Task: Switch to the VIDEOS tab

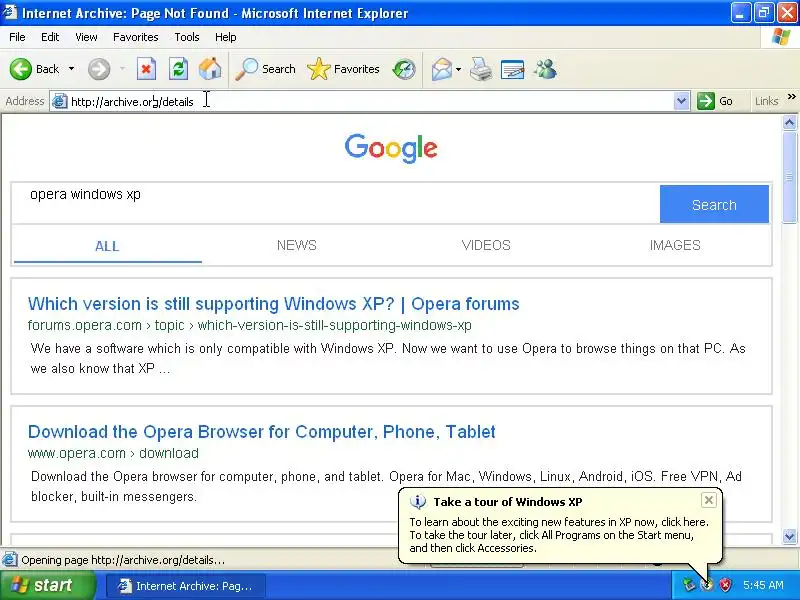Action: pos(486,245)
